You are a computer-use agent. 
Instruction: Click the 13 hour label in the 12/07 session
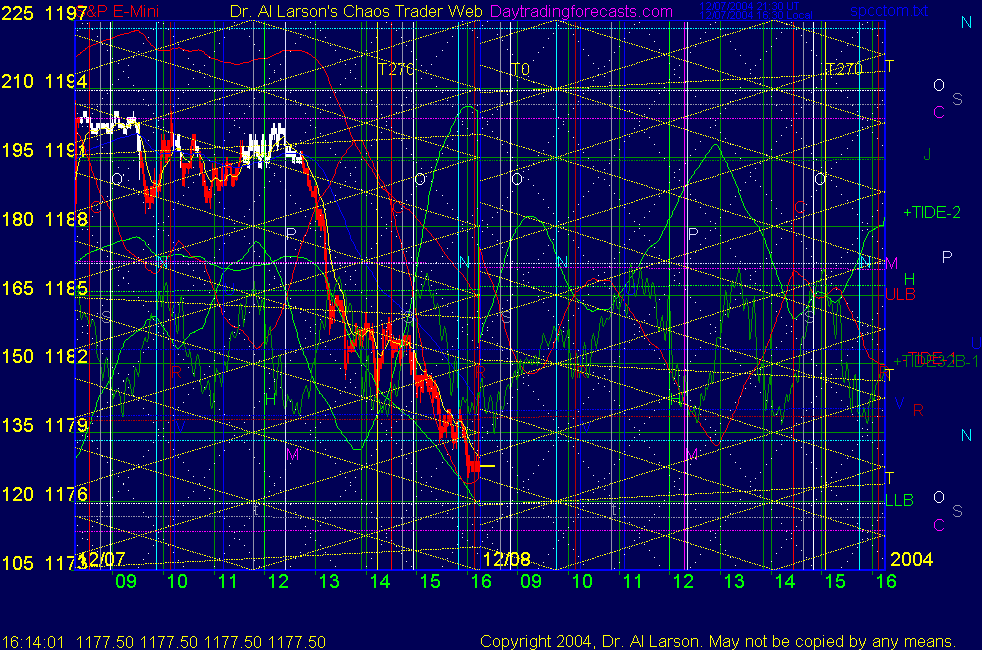click(329, 581)
